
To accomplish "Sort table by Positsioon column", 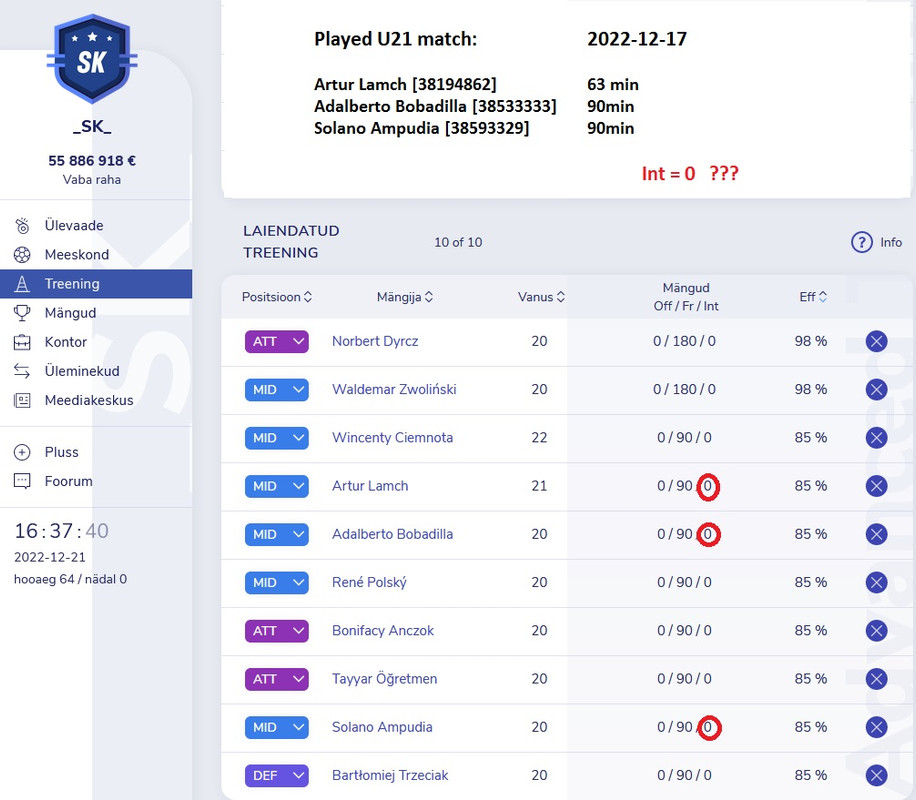I will (276, 297).
